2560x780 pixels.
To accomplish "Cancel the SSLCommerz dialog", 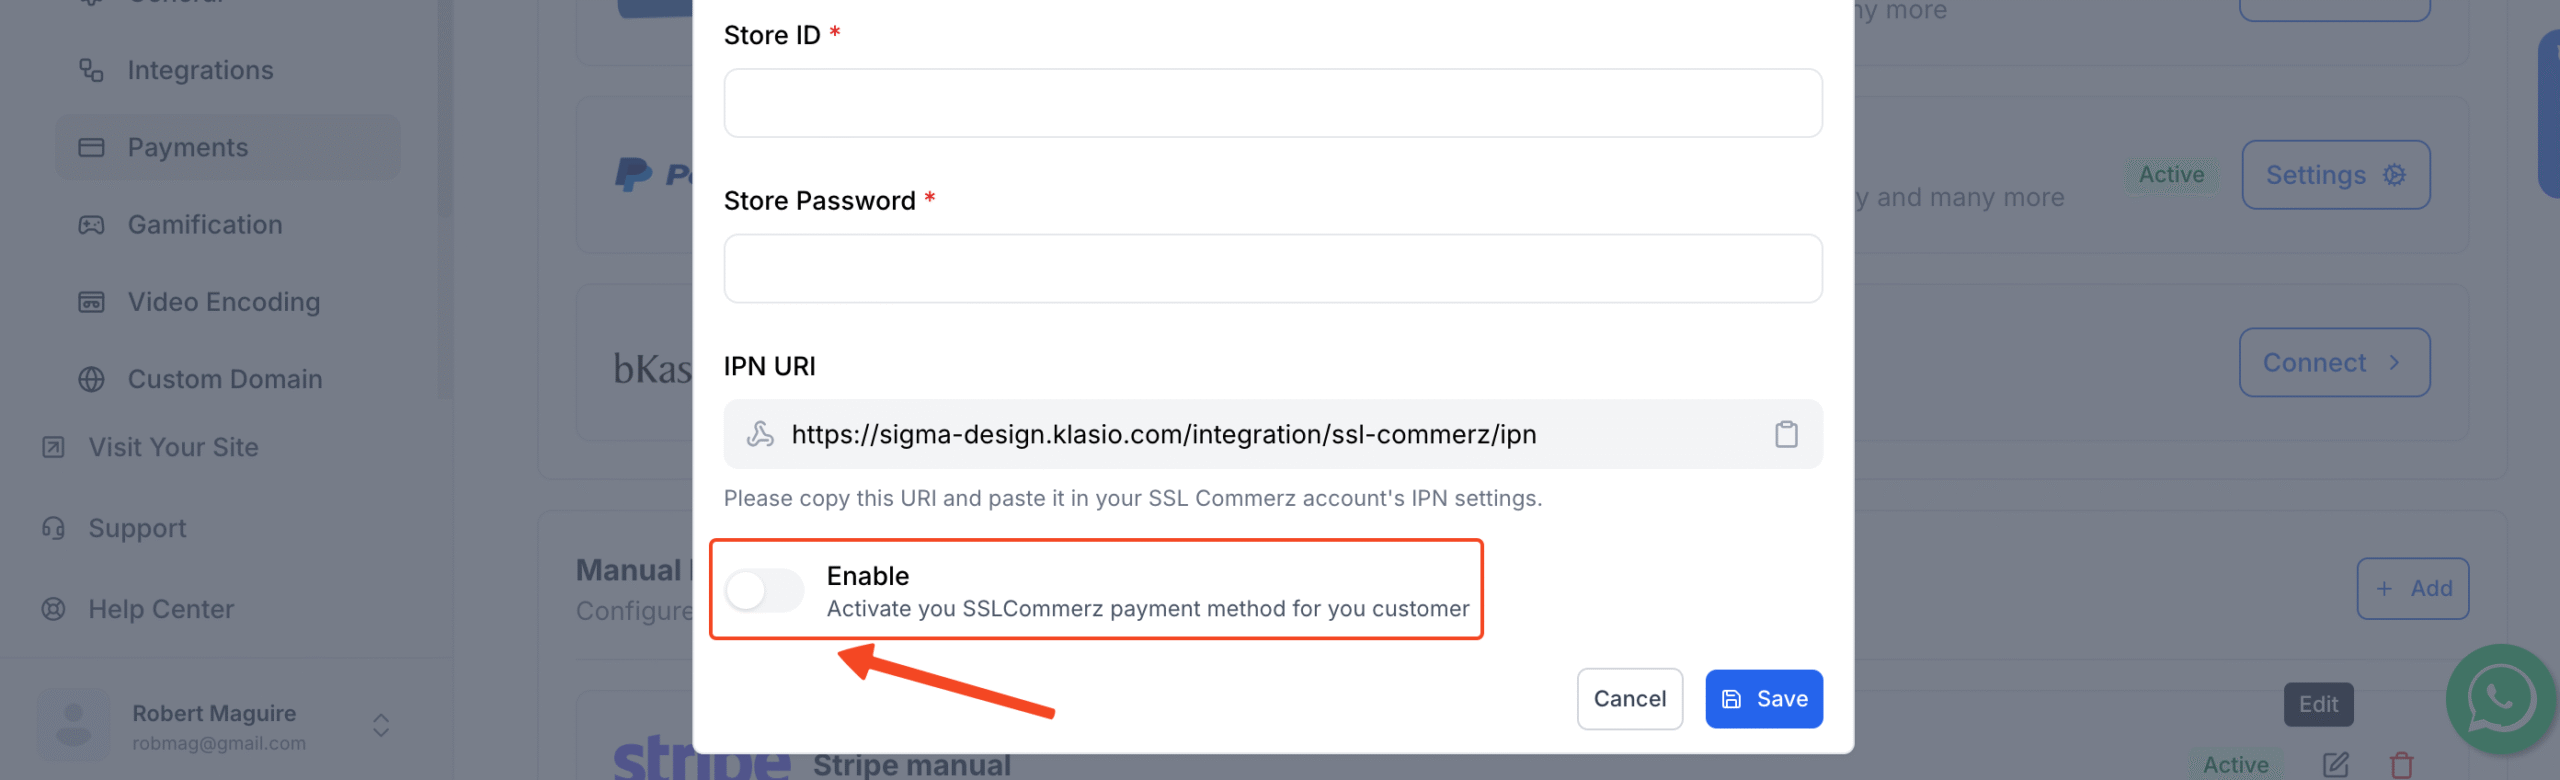I will click(x=1629, y=699).
